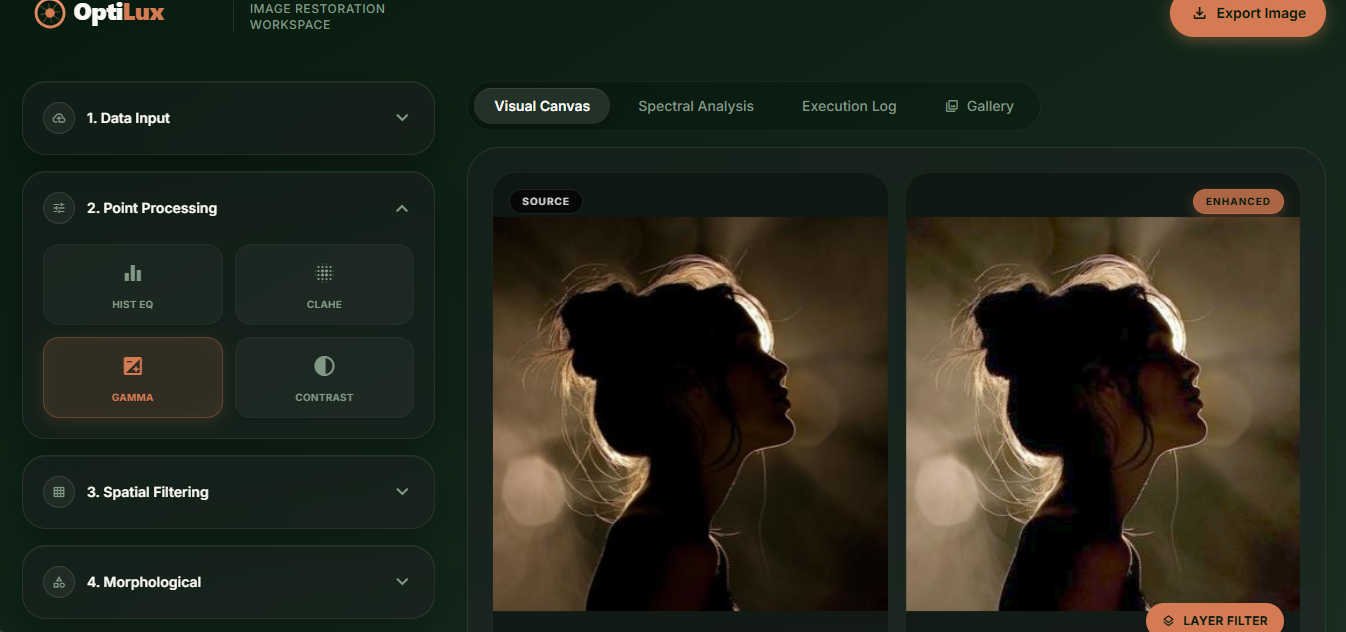Viewport: 1346px width, 632px height.
Task: Select the CLAHE tool
Action: coord(324,284)
